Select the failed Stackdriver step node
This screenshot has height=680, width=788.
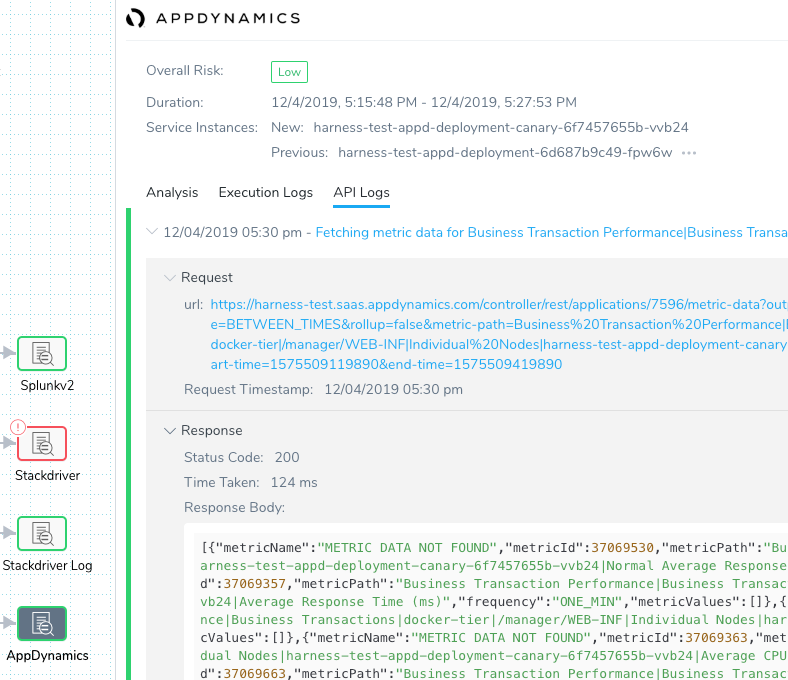click(x=42, y=443)
